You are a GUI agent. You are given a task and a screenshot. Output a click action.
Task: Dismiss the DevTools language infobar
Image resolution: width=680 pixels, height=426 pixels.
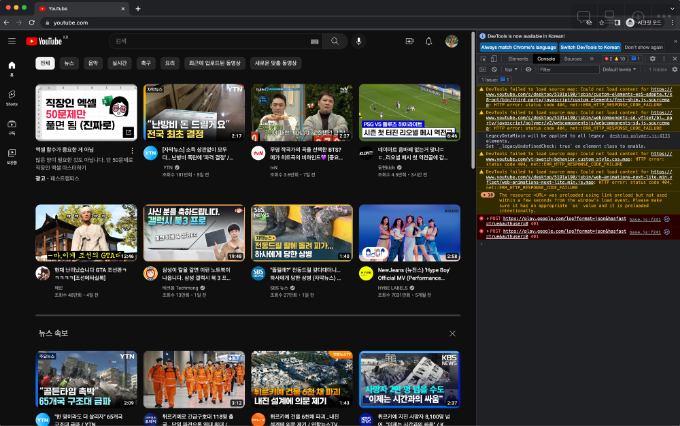[675, 41]
